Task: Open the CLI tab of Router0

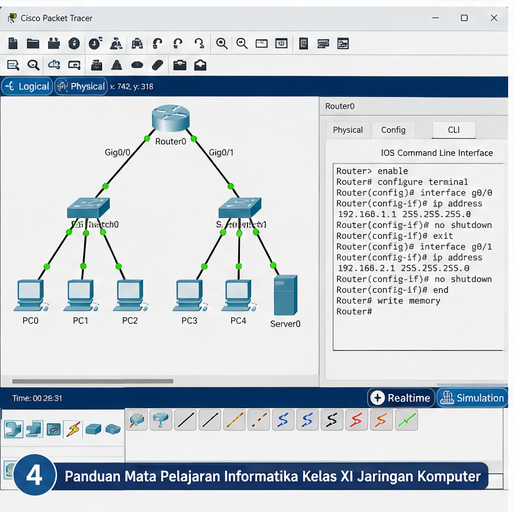Action: 454,130
